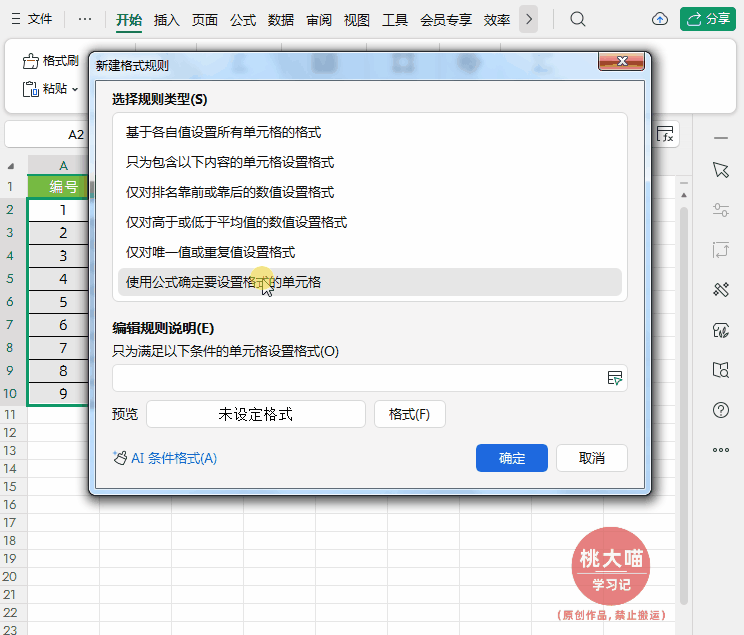Confirm with the 确定 button

click(x=512, y=458)
